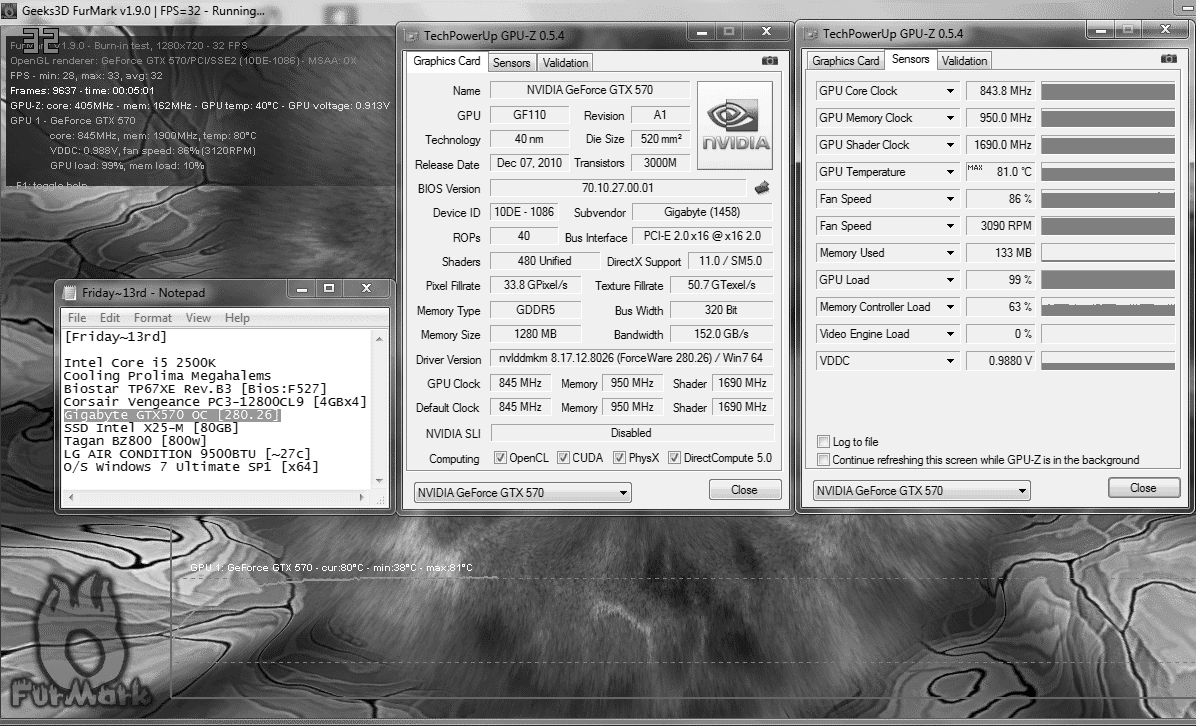Open Validation tab in right GPU-Z window

point(964,61)
